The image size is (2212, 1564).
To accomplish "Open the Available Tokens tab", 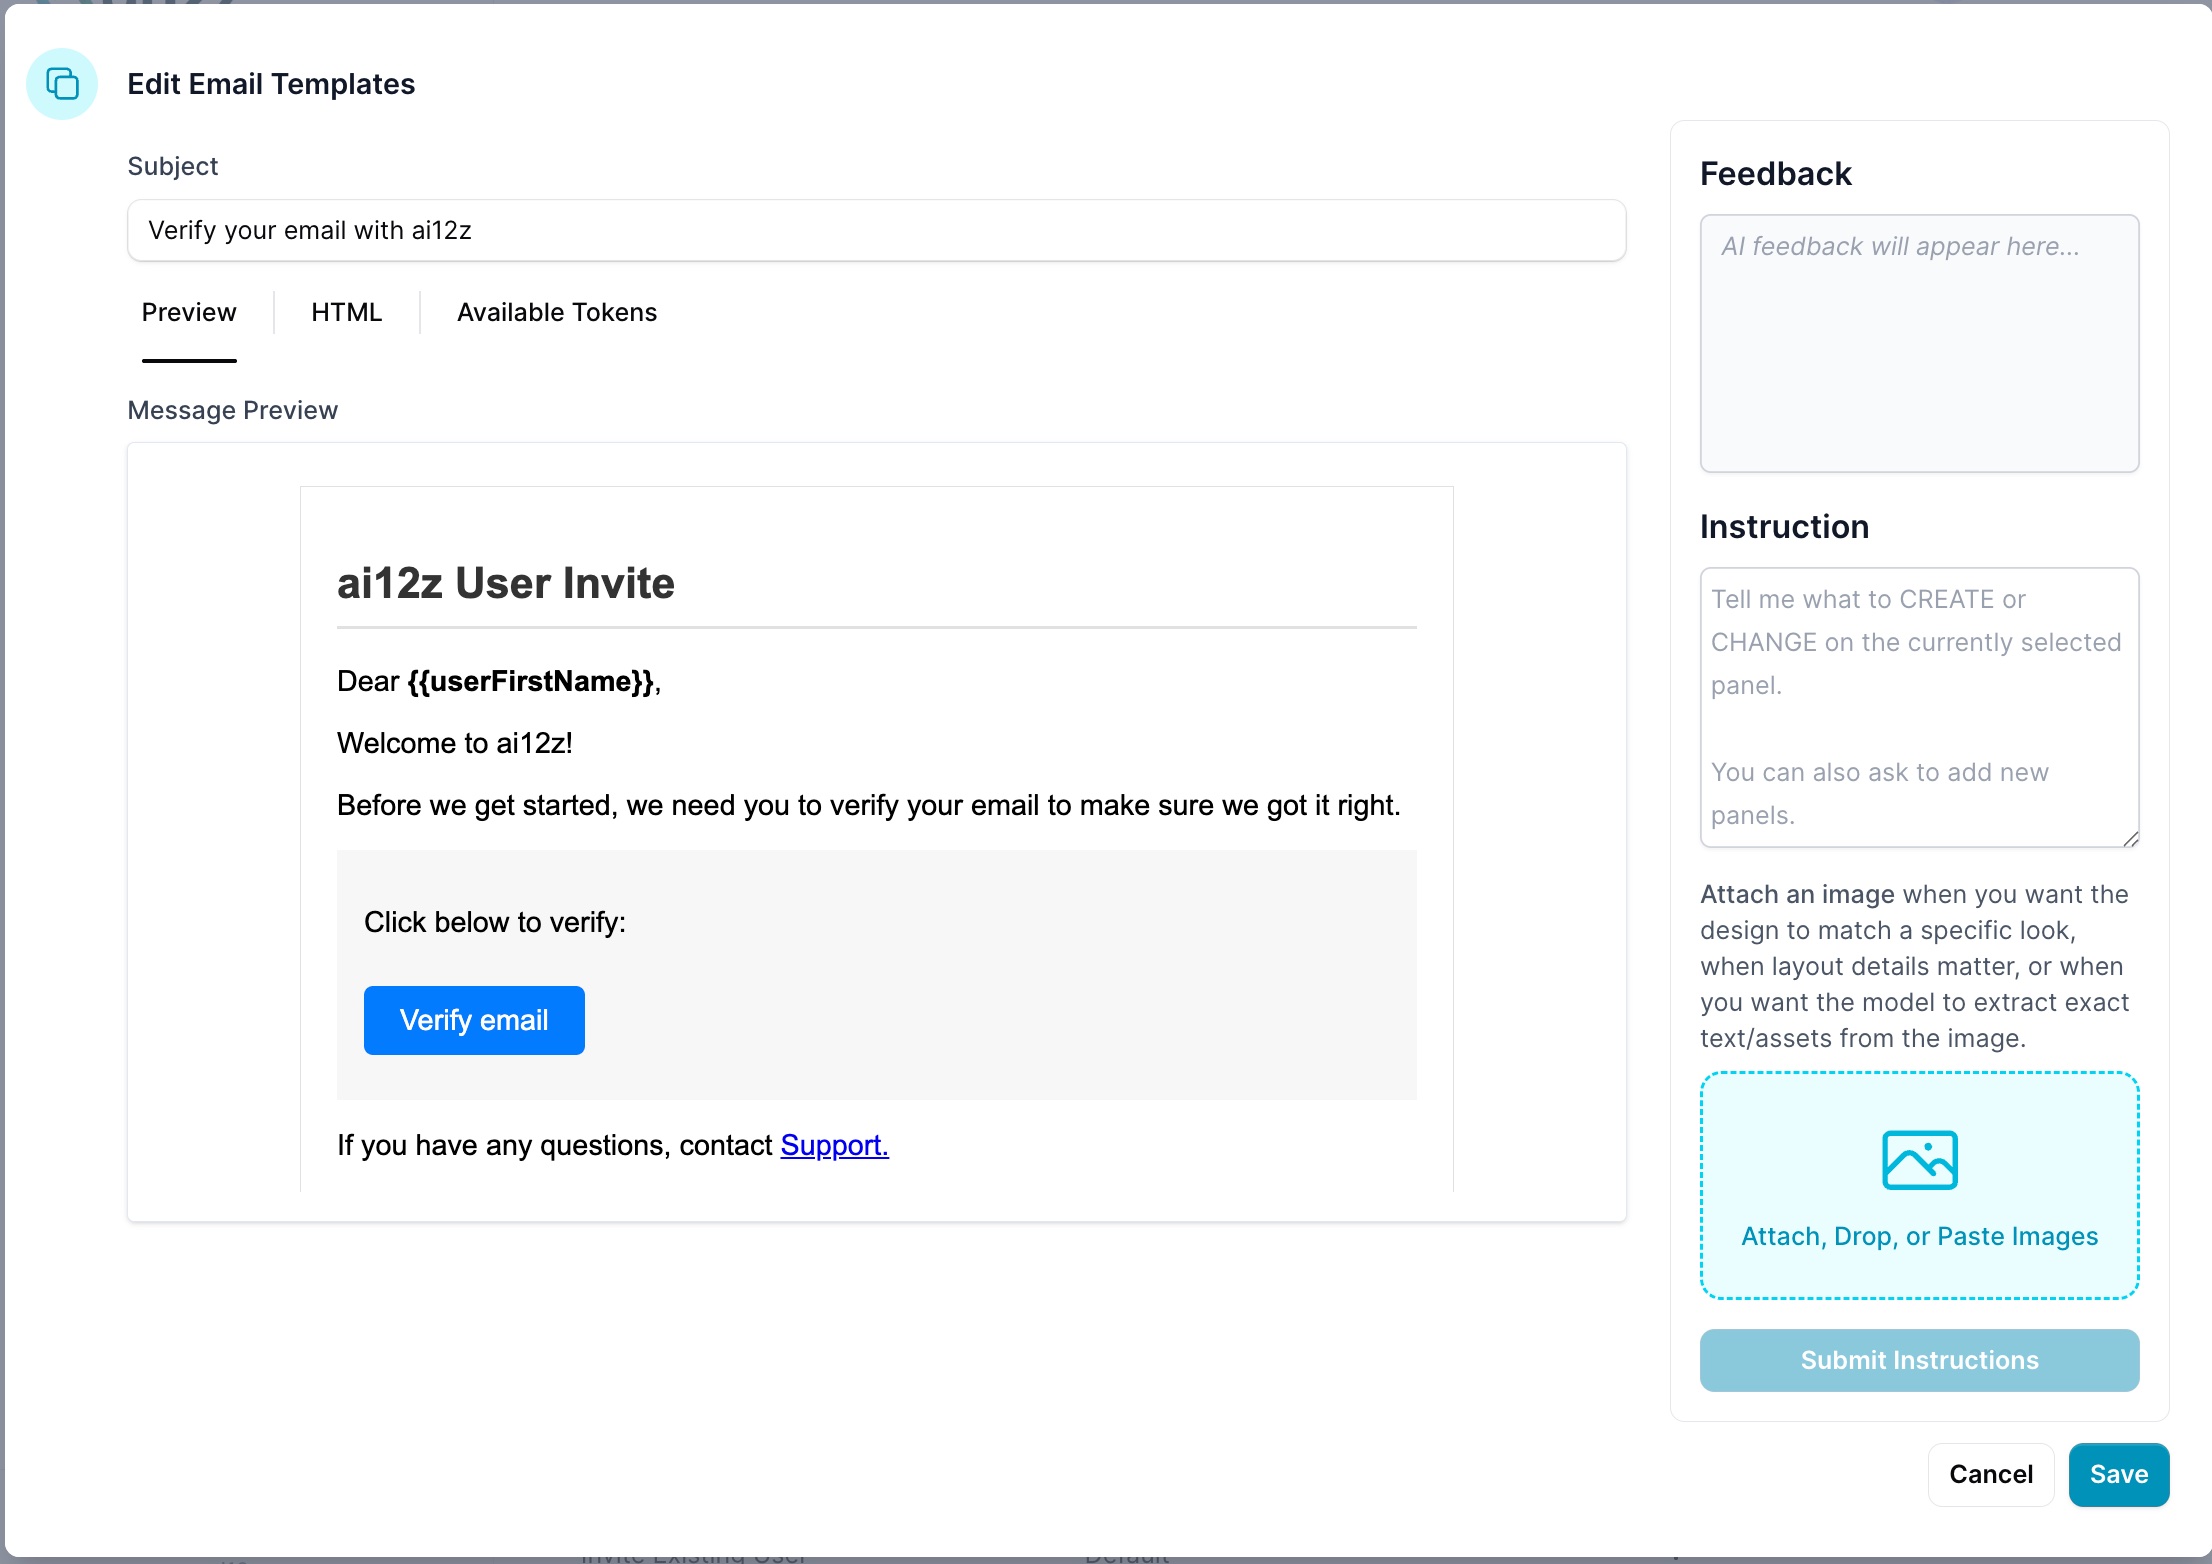I will click(556, 312).
